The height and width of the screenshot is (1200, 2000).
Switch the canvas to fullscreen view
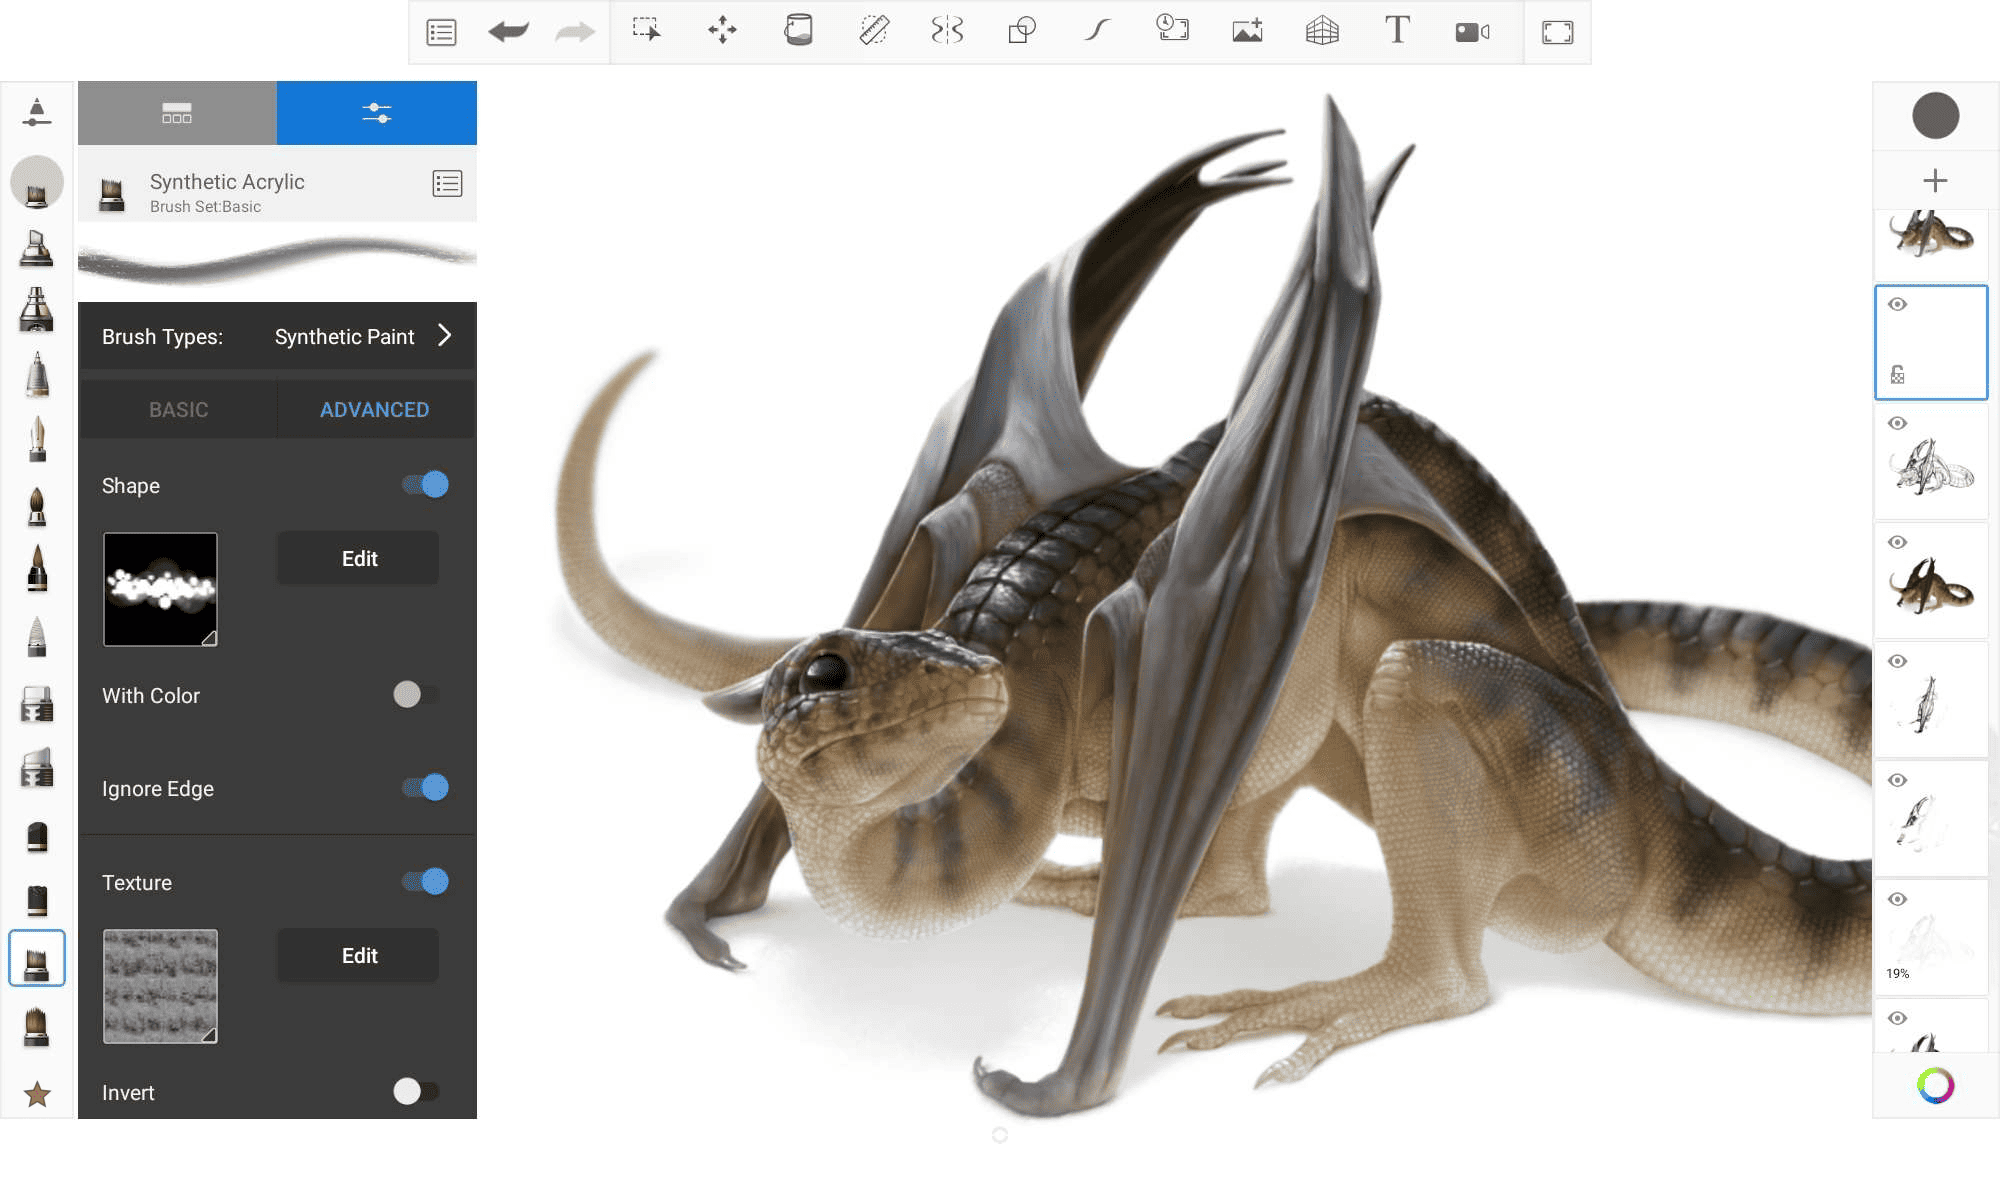(x=1556, y=31)
